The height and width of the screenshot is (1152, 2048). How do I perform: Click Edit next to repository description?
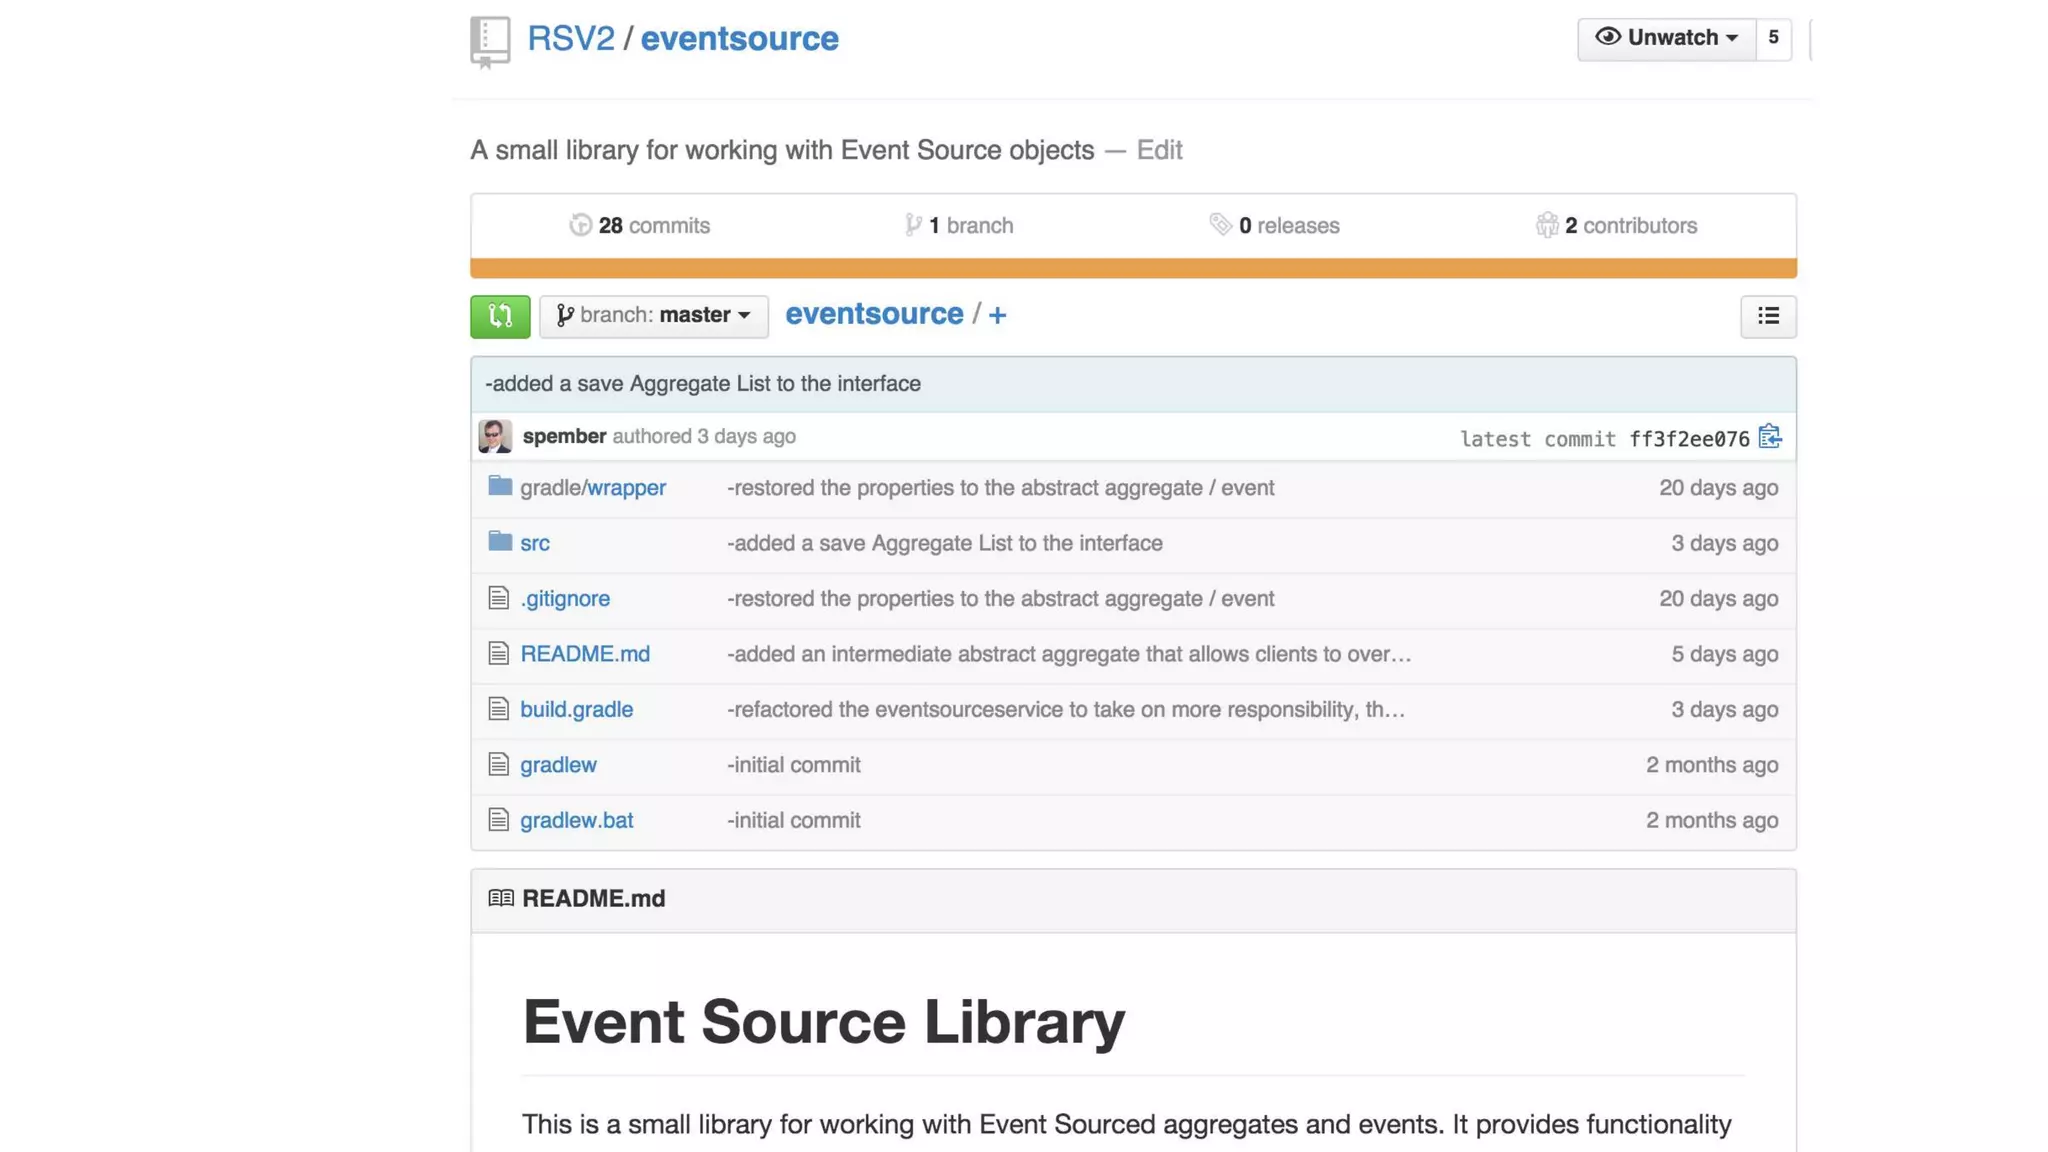click(1159, 150)
